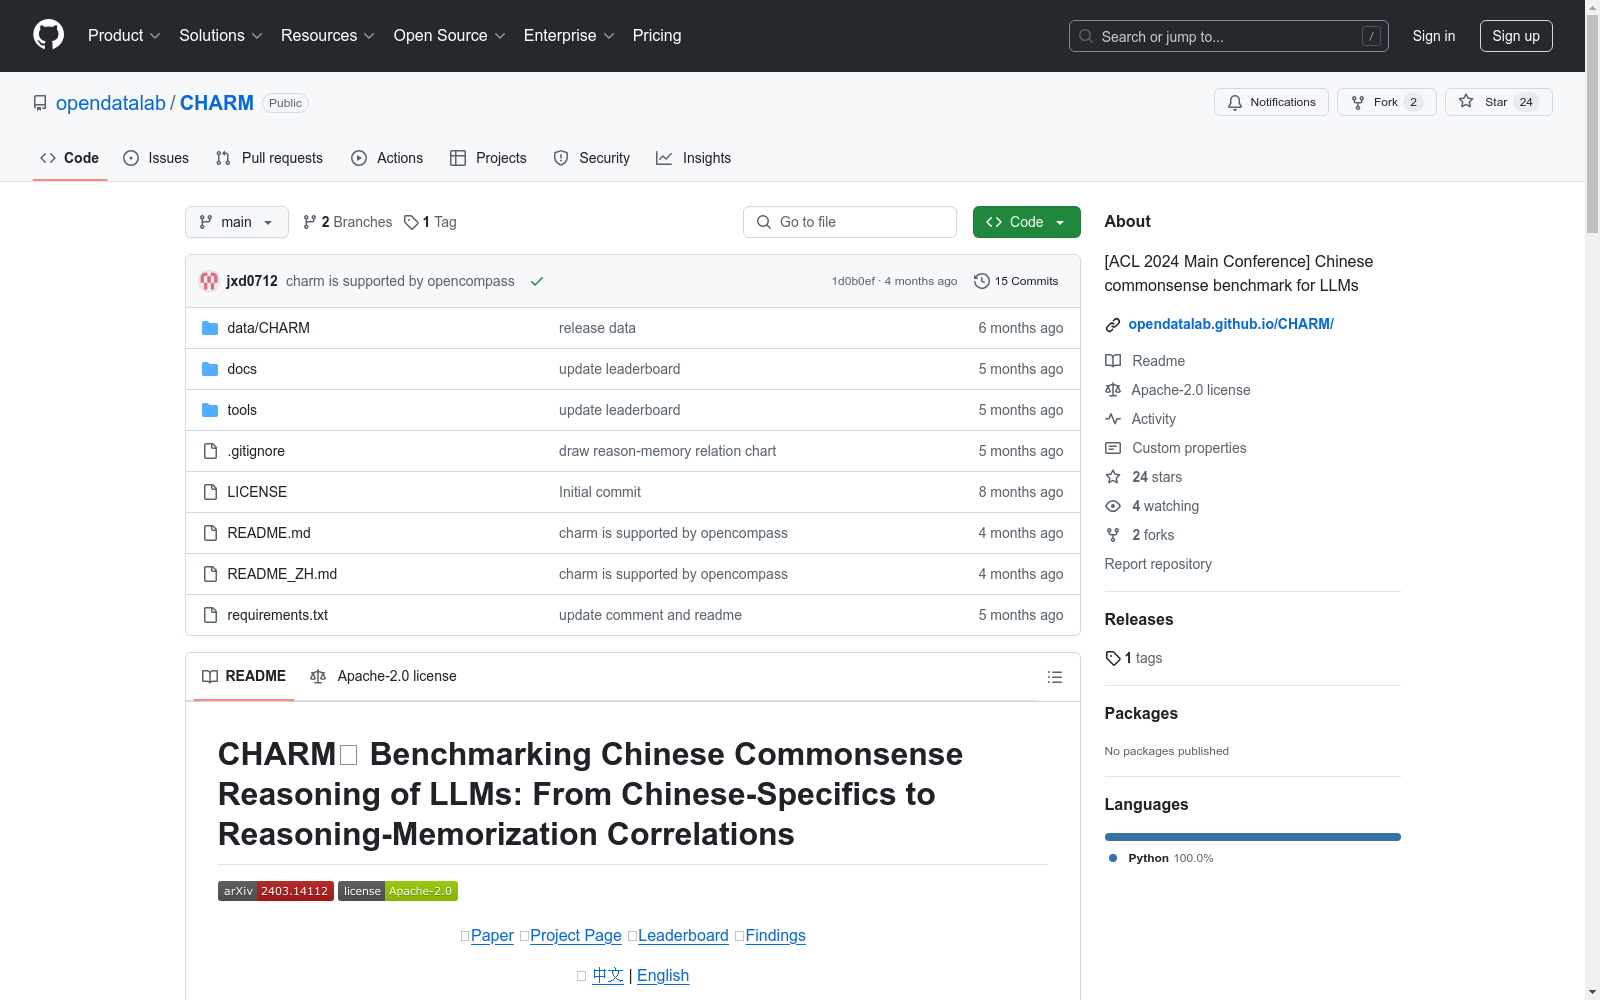Click the Notifications bell icon
This screenshot has width=1600, height=1000.
pyautogui.click(x=1235, y=102)
